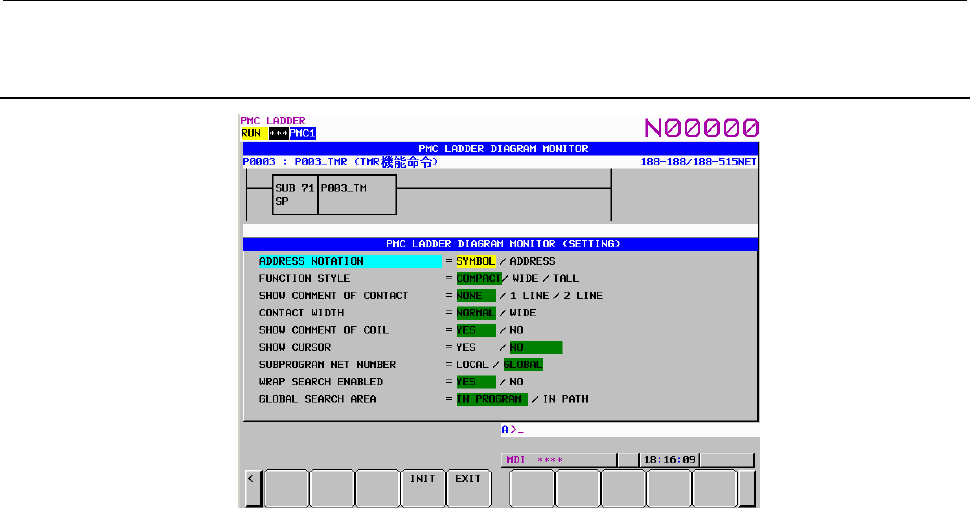Set function style to COMPACT
The image size is (970, 508).
pos(479,279)
